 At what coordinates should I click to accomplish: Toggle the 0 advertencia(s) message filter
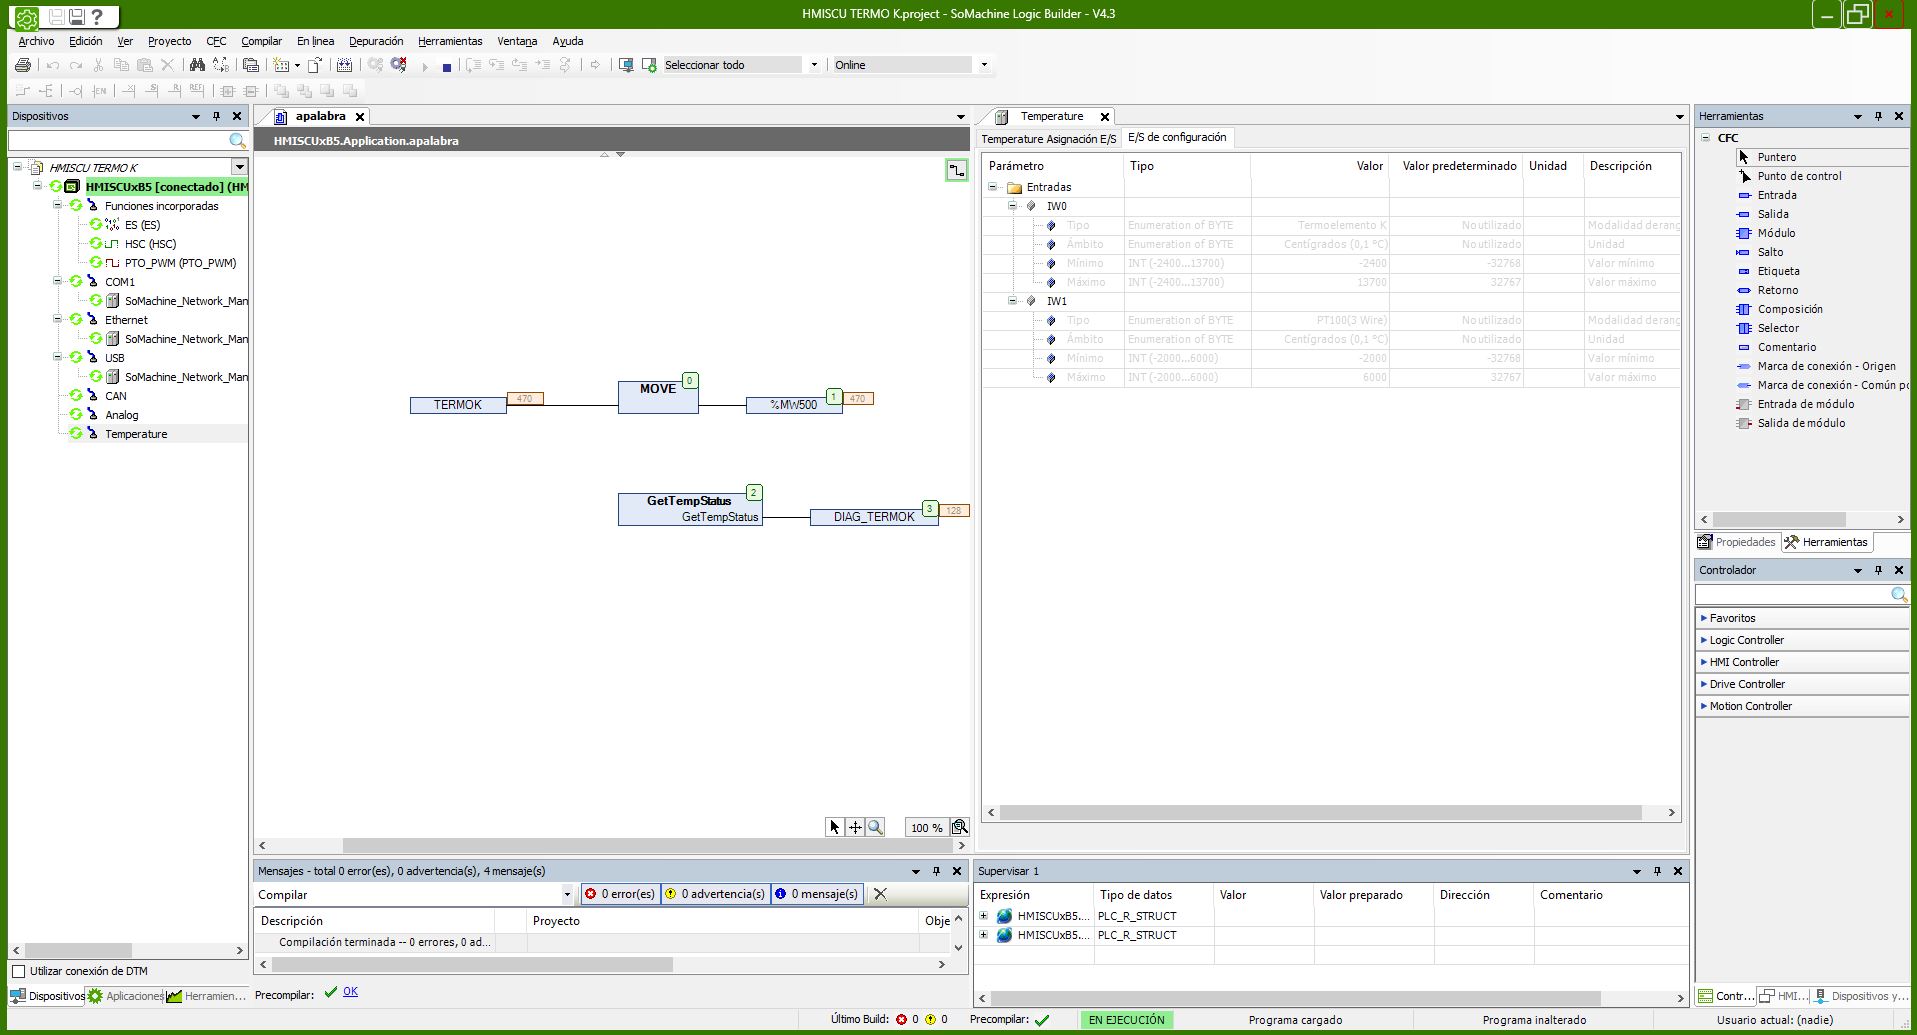point(715,894)
